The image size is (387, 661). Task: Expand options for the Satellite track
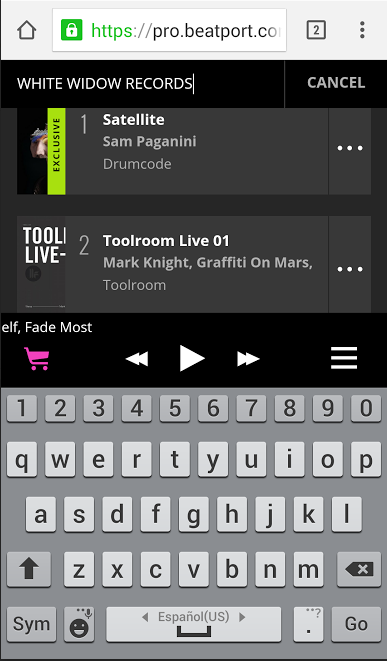point(350,148)
